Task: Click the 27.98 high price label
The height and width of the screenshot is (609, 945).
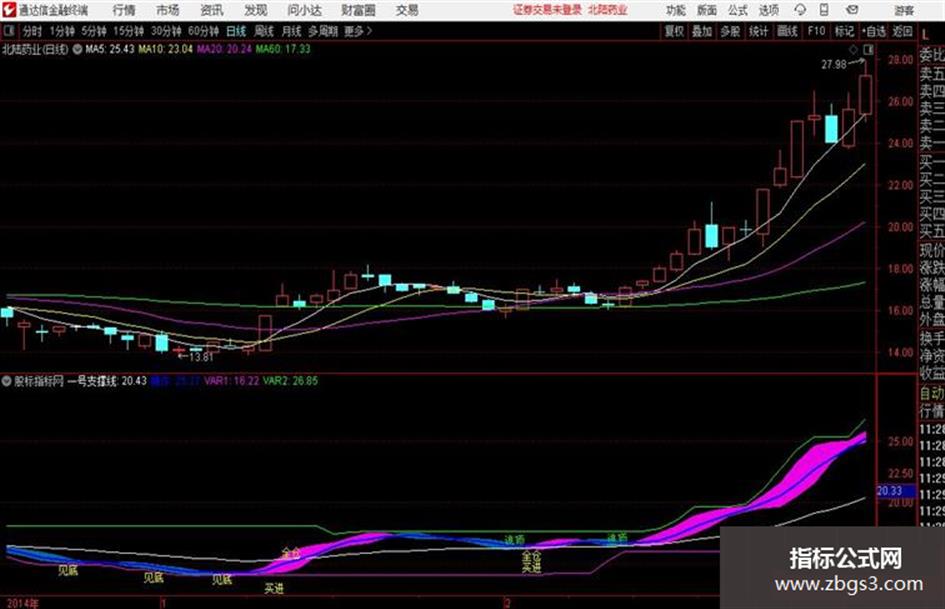Action: coord(834,64)
